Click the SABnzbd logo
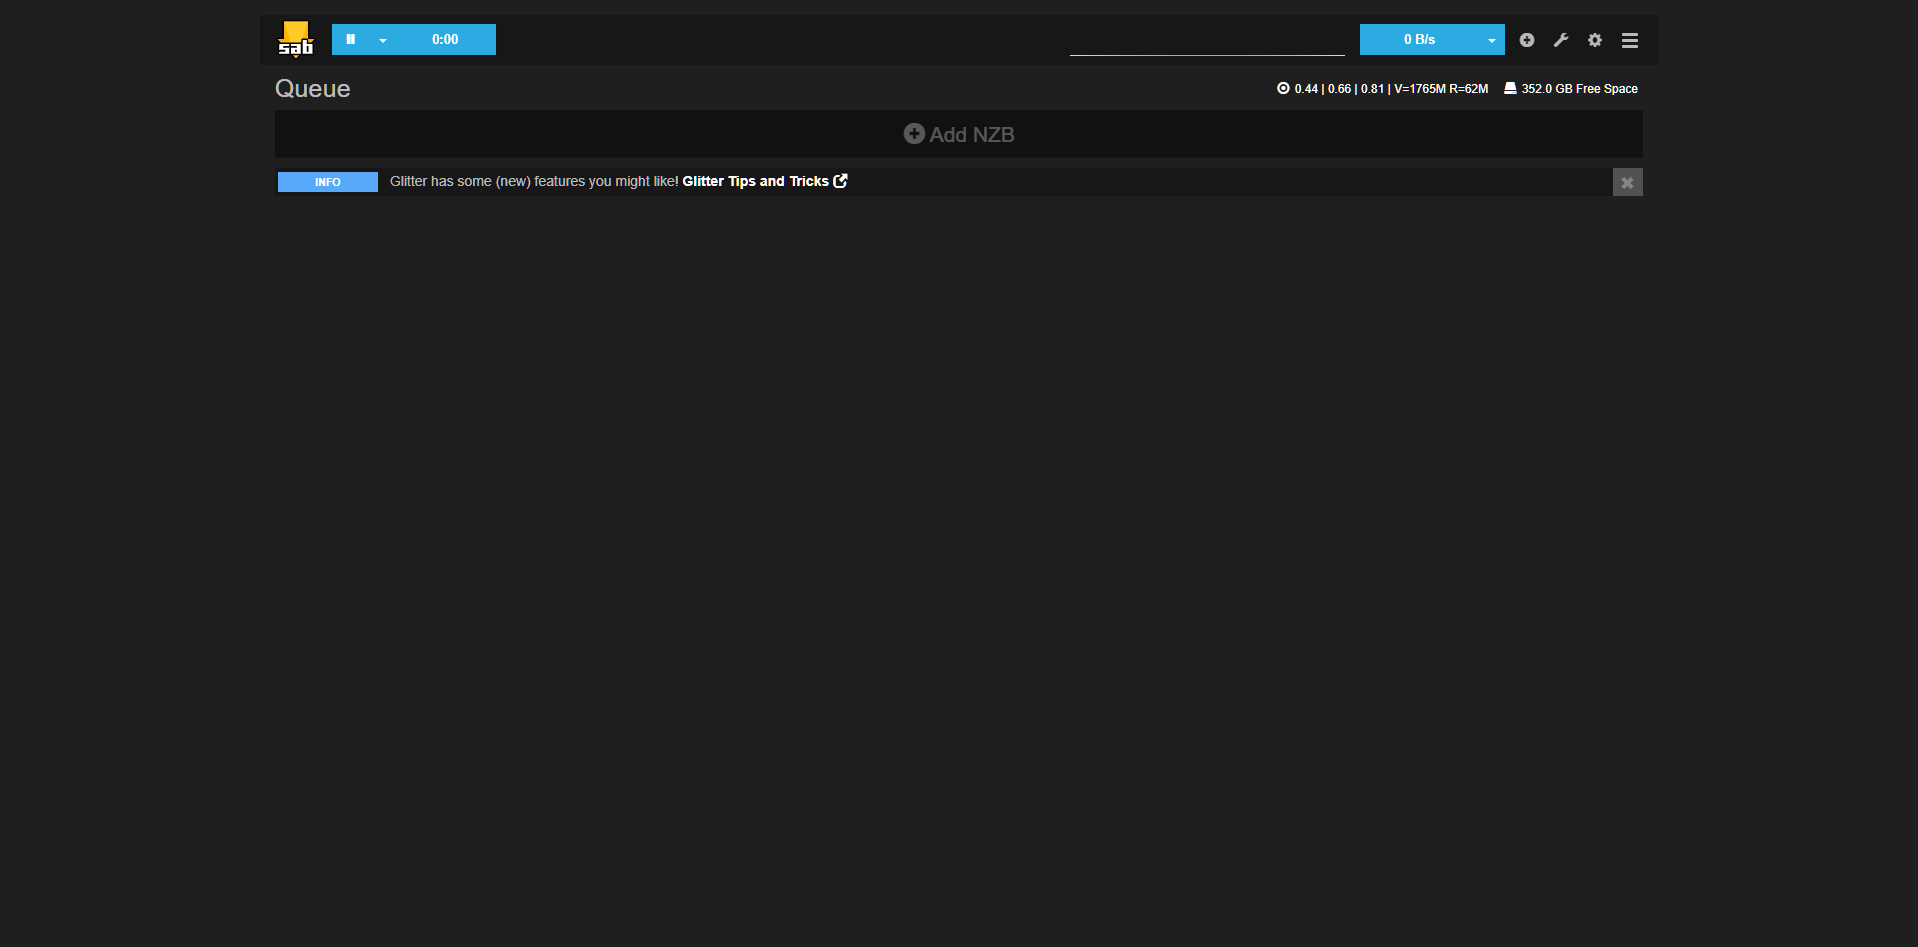This screenshot has width=1918, height=947. (295, 40)
